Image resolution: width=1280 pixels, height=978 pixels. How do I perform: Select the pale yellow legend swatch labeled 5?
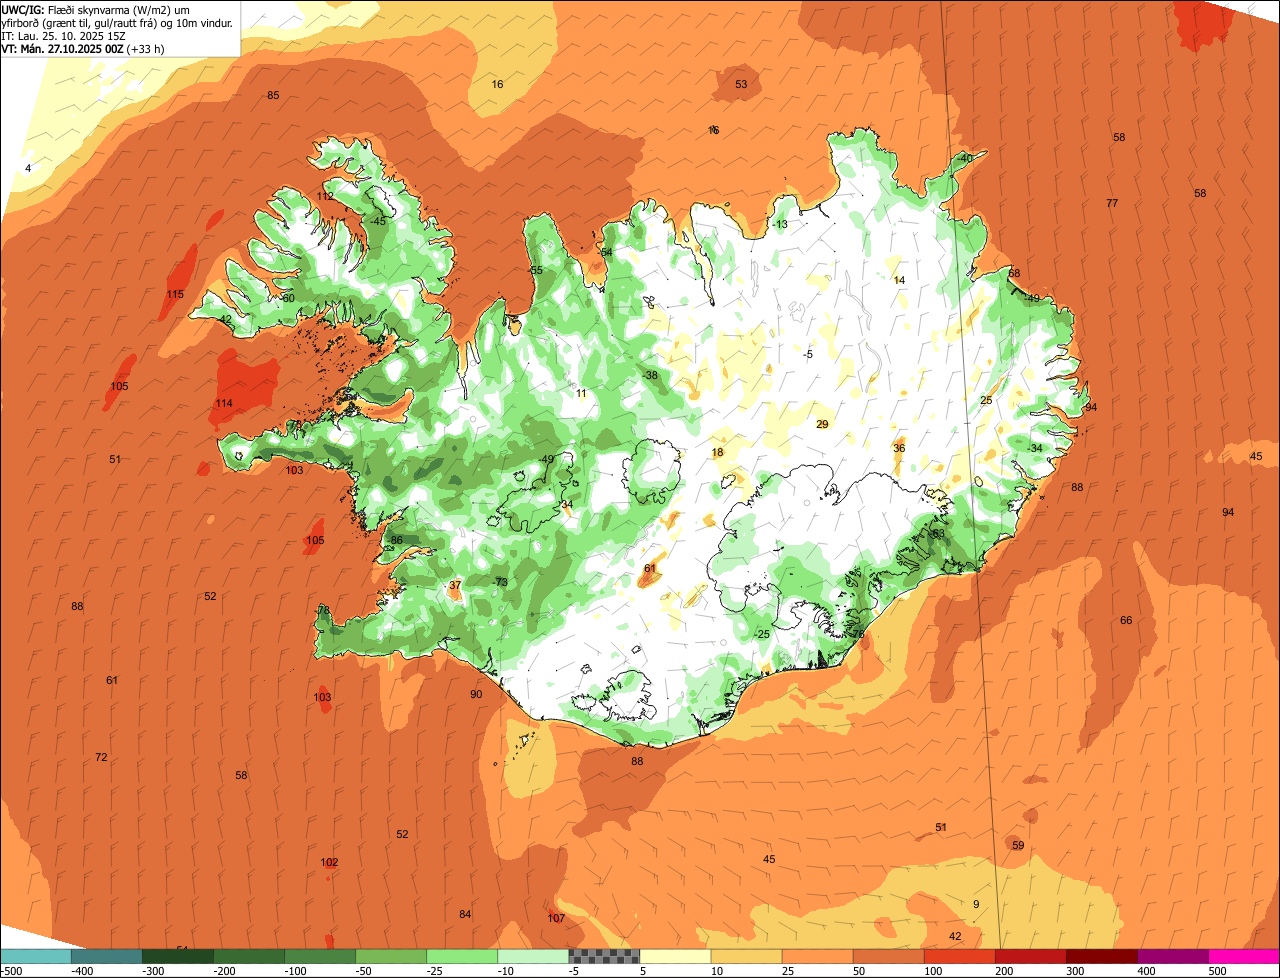tap(675, 957)
